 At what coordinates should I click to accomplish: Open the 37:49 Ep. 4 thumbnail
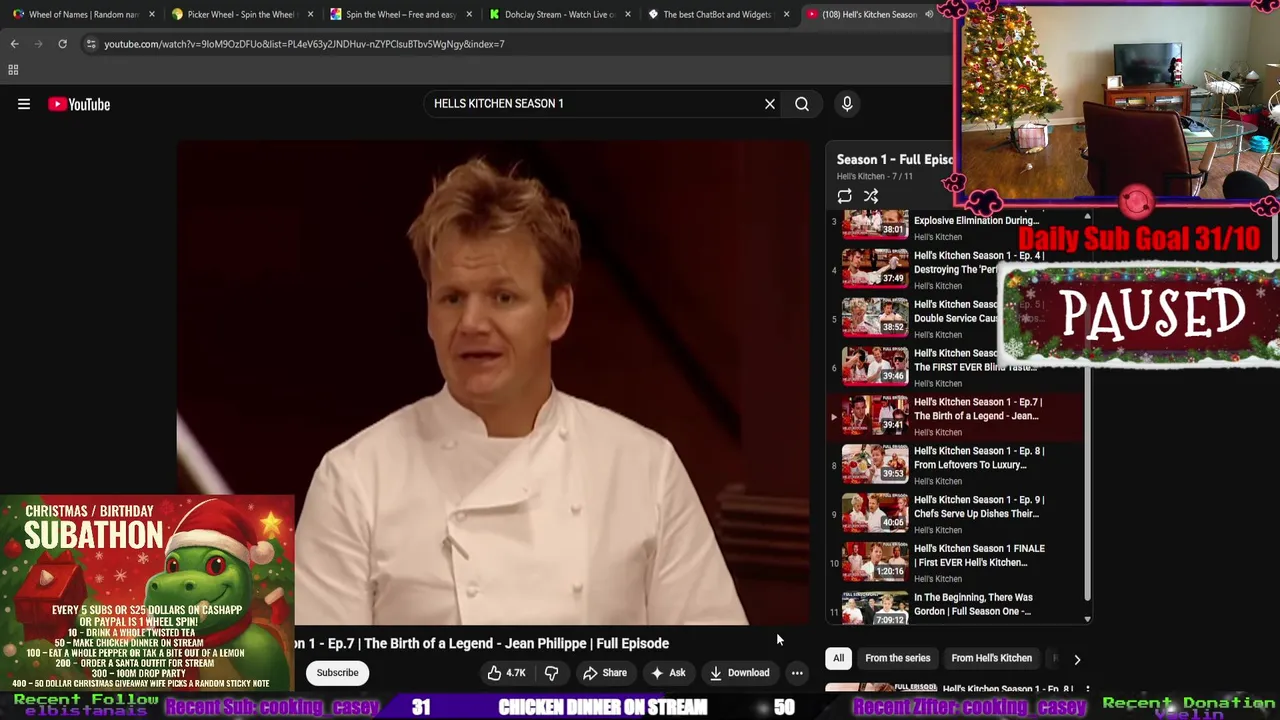875,269
